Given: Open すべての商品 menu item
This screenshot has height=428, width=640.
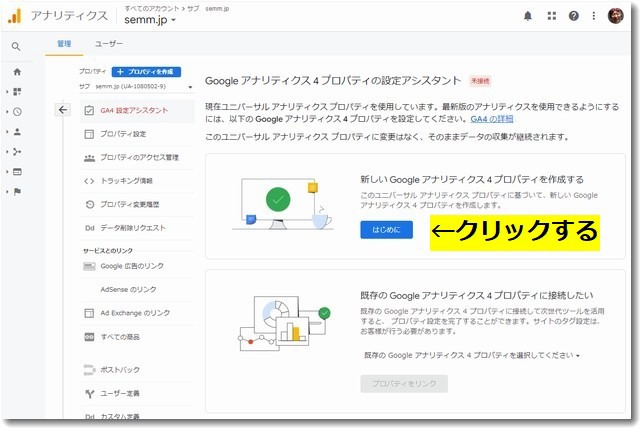Looking at the screenshot, I should click(137, 337).
